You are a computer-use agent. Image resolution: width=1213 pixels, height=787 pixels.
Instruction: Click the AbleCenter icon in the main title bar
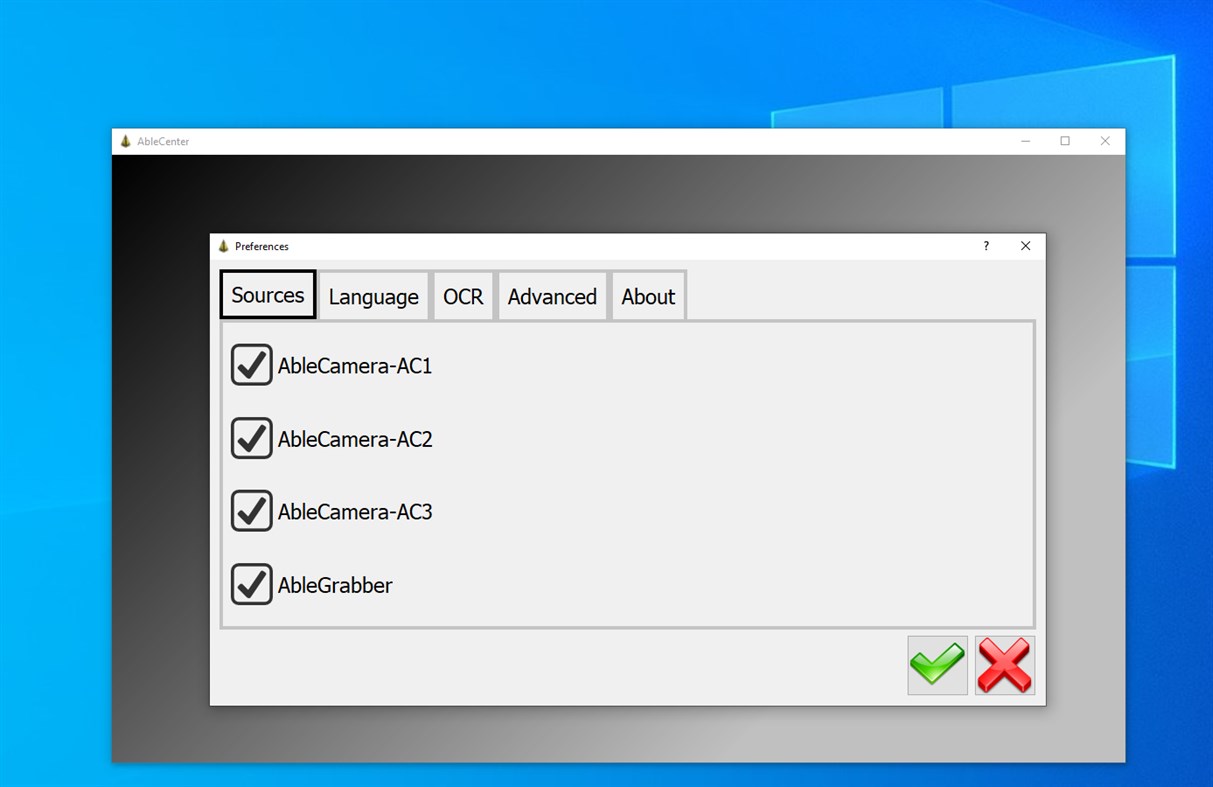click(x=124, y=141)
